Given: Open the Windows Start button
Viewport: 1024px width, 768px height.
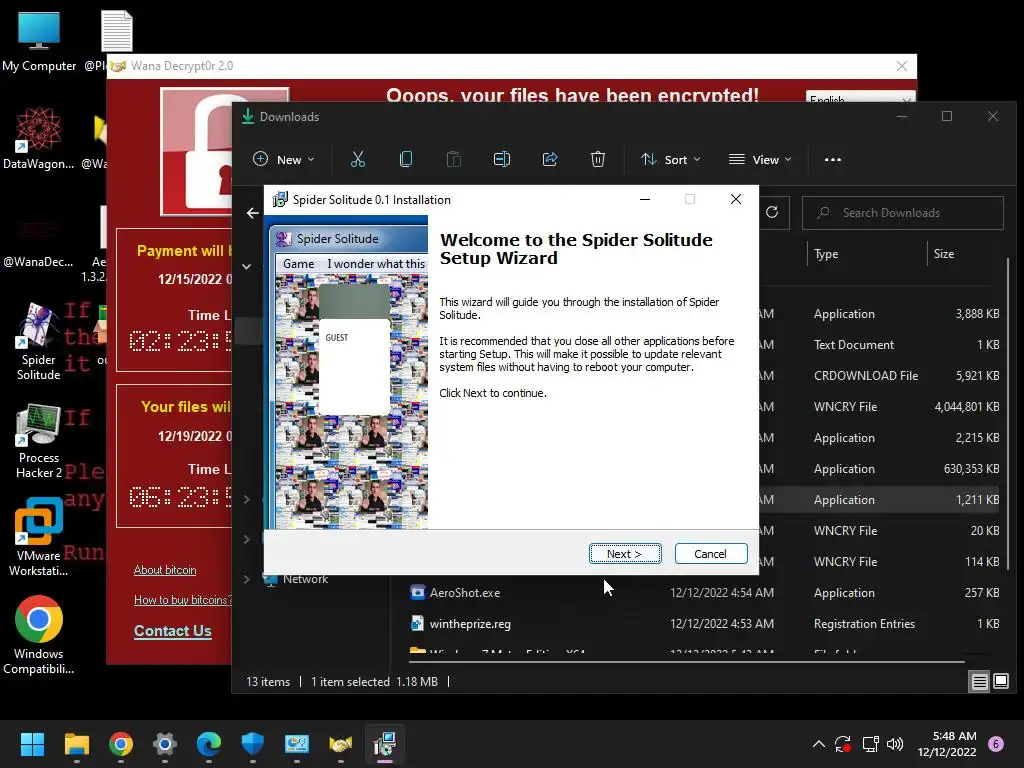Looking at the screenshot, I should [32, 744].
